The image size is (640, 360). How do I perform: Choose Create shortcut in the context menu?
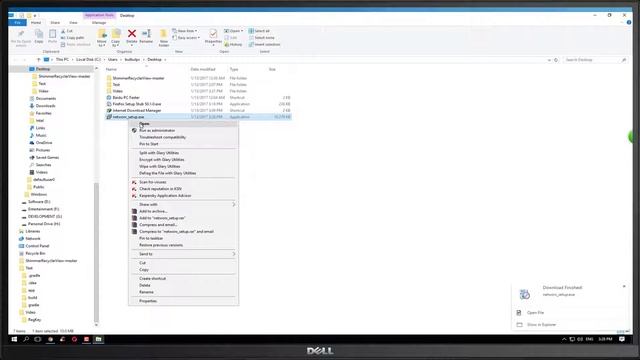coord(183,278)
